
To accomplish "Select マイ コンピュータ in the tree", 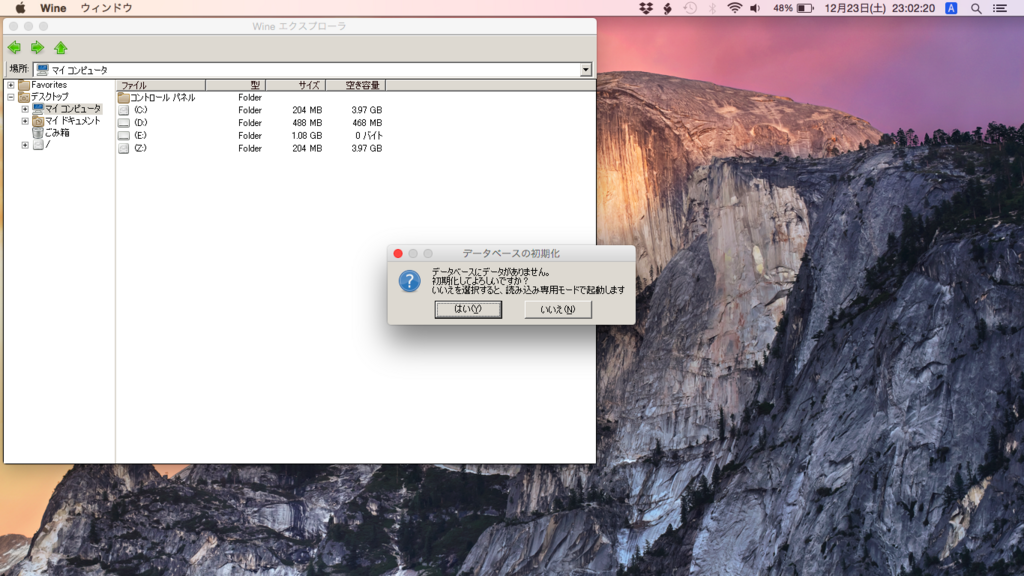I will pyautogui.click(x=73, y=109).
